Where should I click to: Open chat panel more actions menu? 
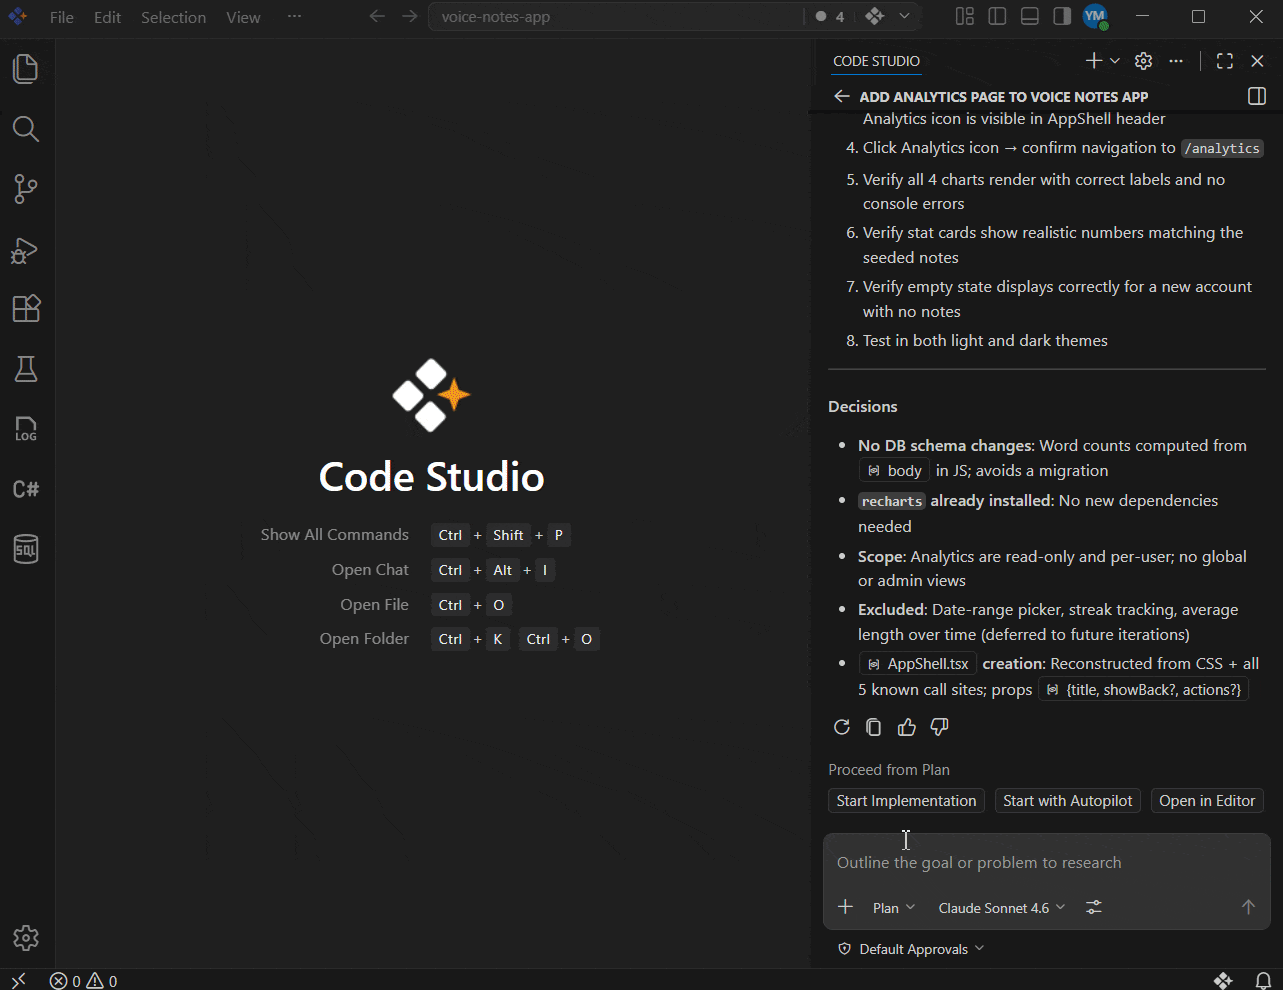(1176, 61)
